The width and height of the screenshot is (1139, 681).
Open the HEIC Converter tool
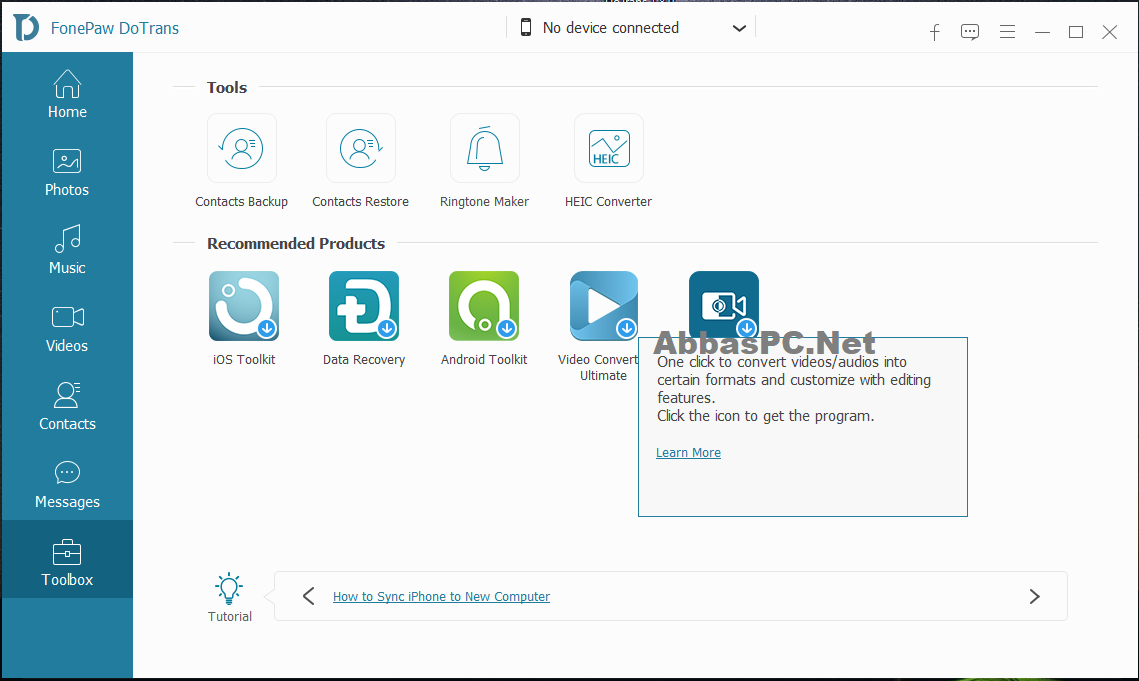[x=609, y=148]
